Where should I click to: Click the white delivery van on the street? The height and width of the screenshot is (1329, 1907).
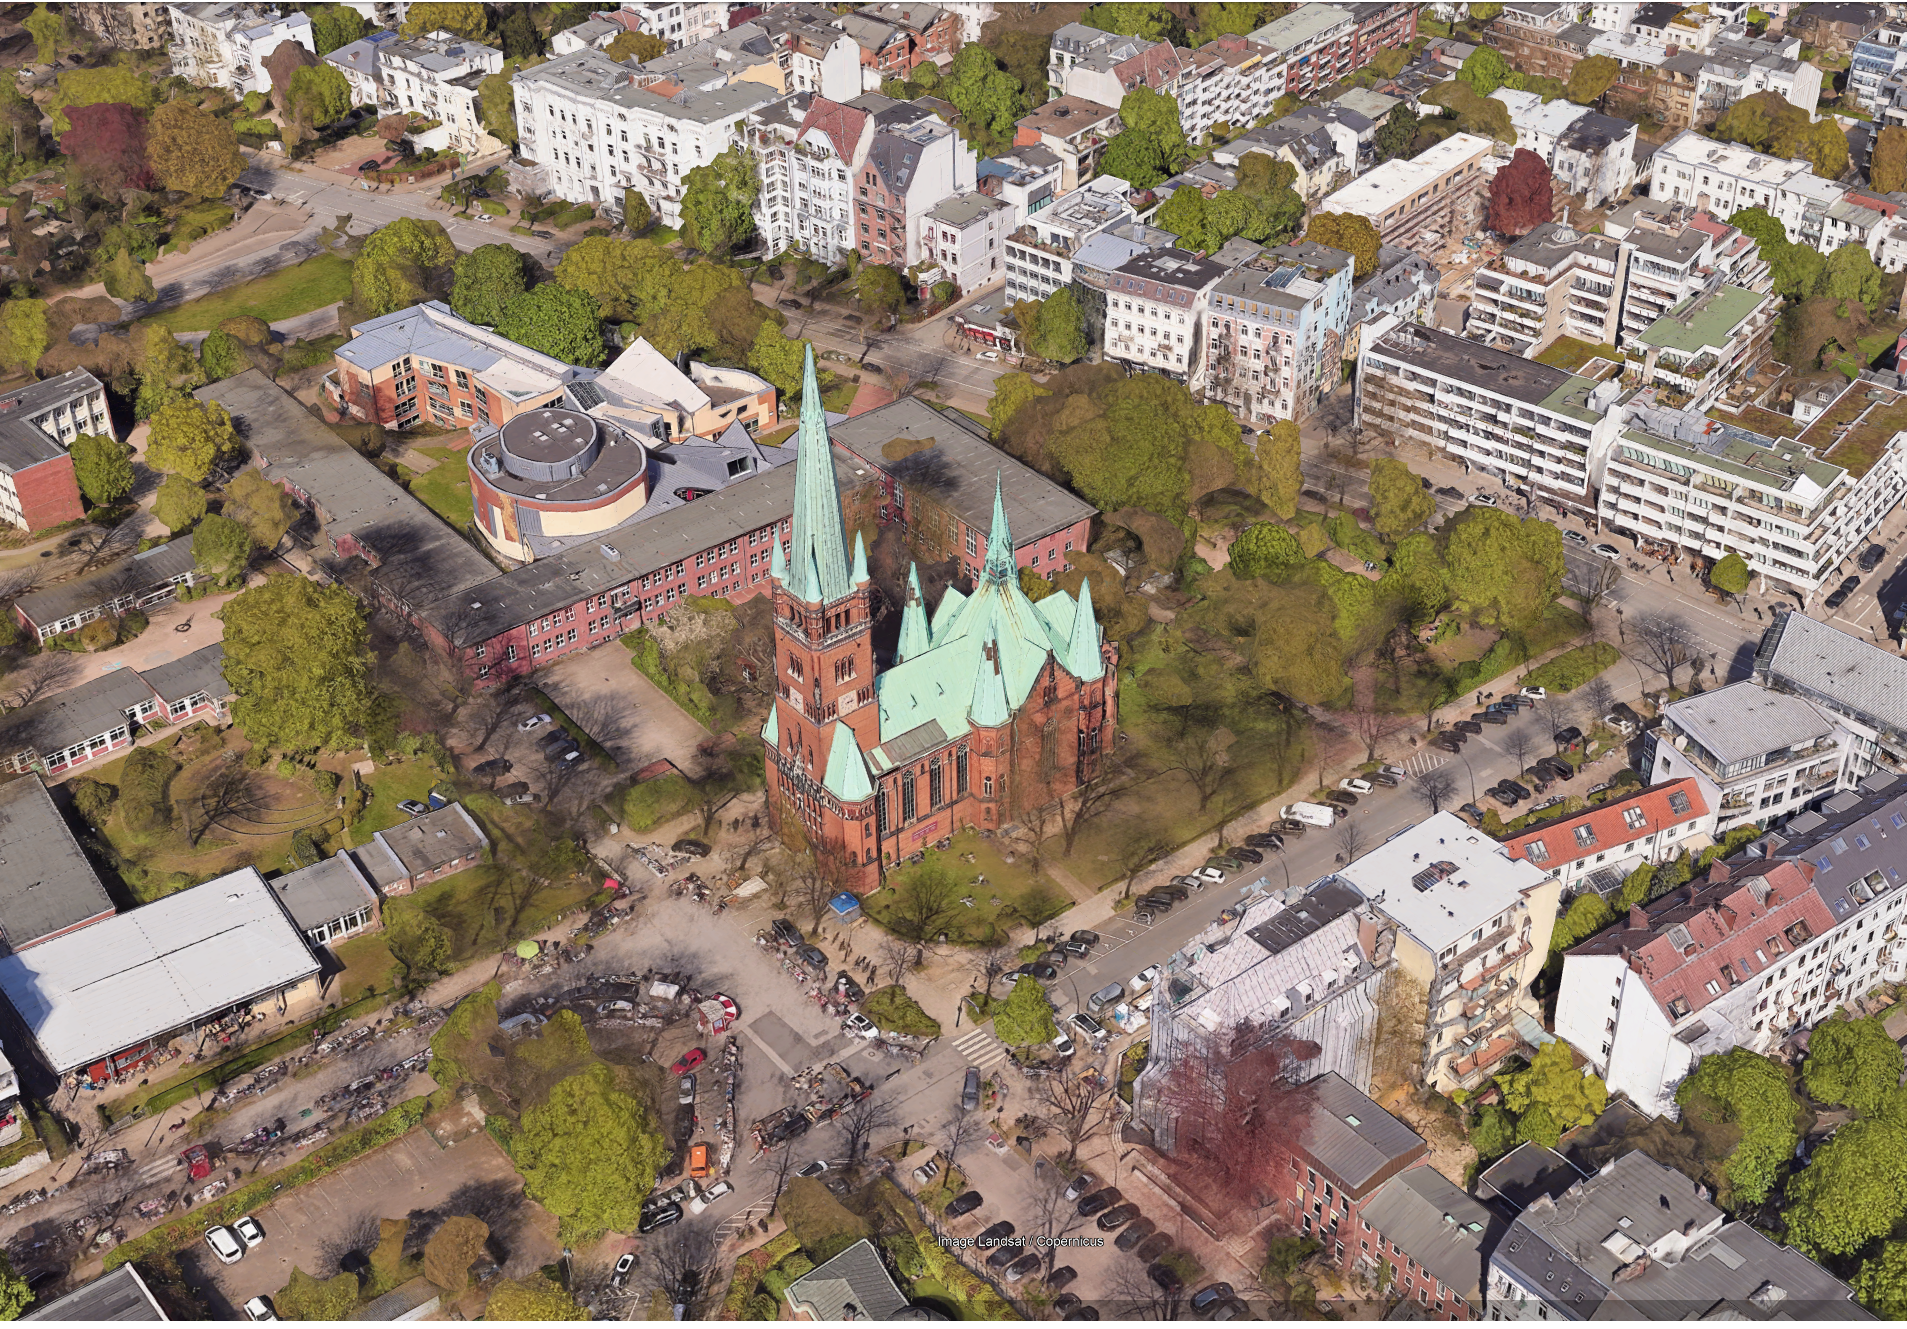[1306, 814]
